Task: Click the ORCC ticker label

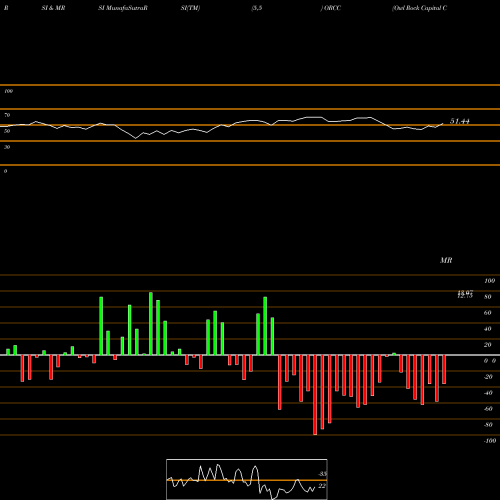Action: pos(332,8)
